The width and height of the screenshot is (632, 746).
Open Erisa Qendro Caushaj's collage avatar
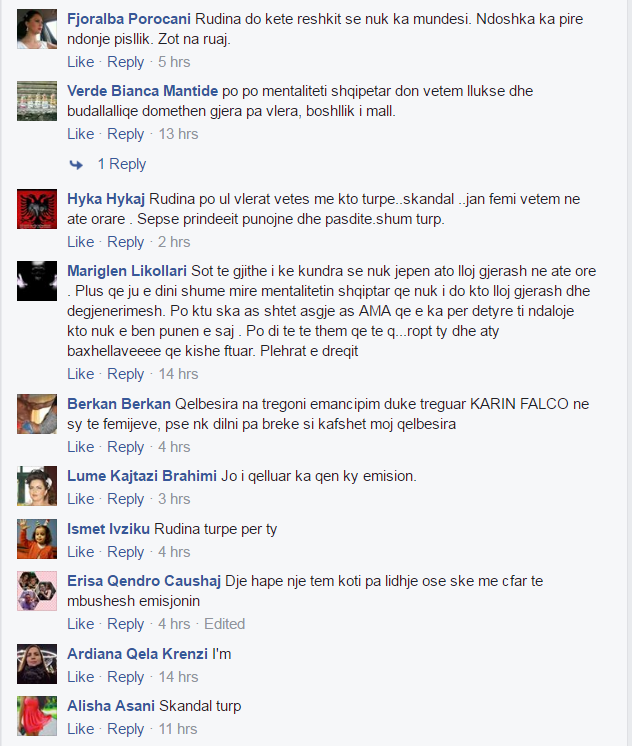click(x=37, y=591)
